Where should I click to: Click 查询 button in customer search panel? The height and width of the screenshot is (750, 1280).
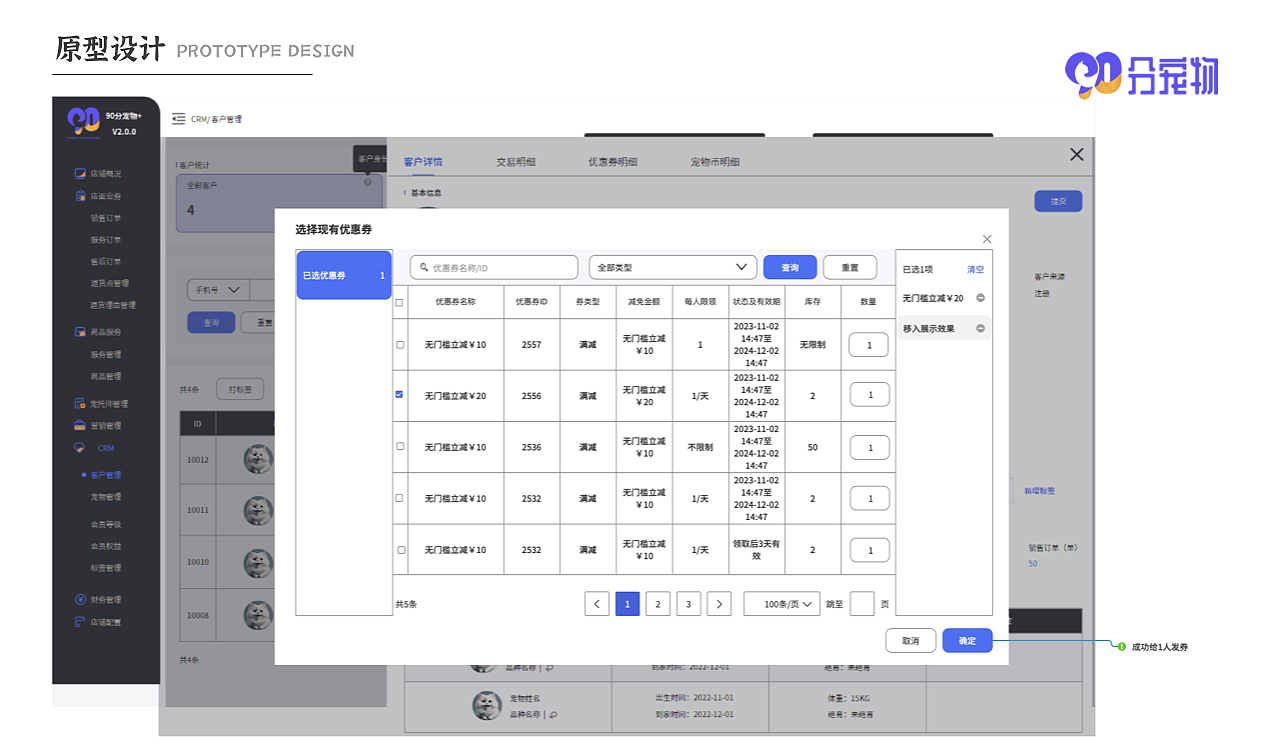click(x=211, y=323)
